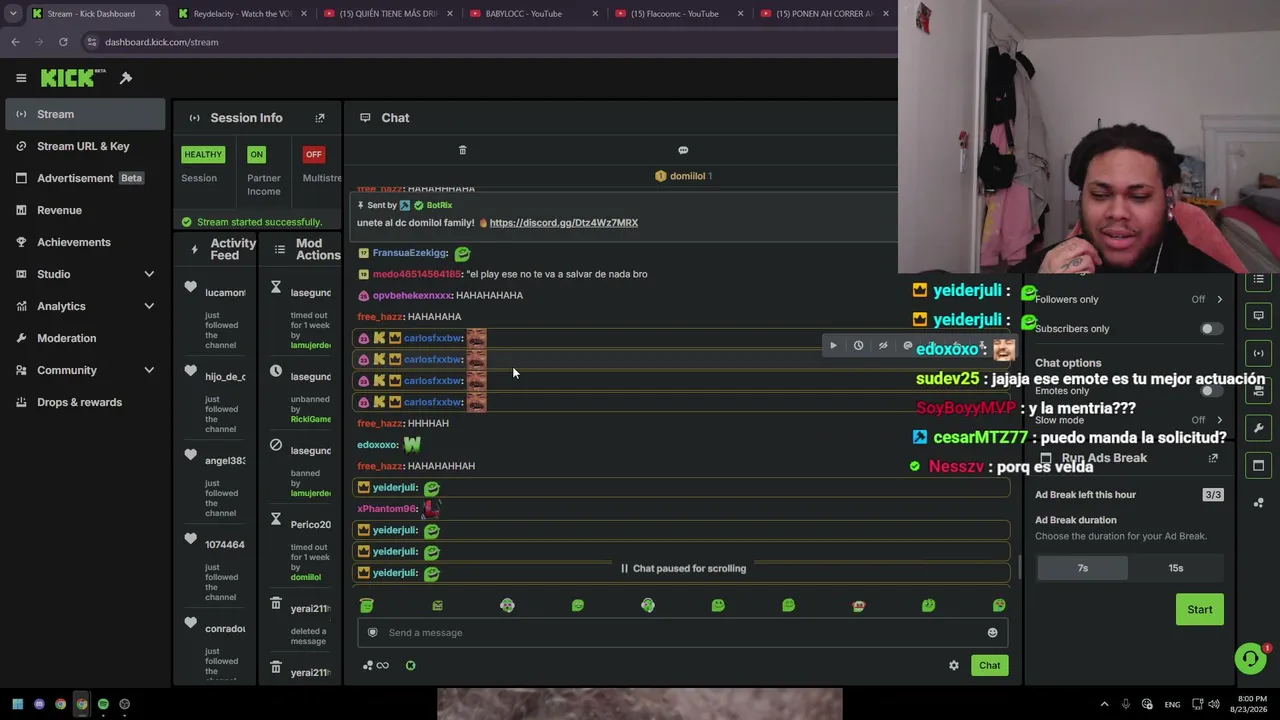Insert the fourth emote in the quick emote row

pyautogui.click(x=577, y=605)
